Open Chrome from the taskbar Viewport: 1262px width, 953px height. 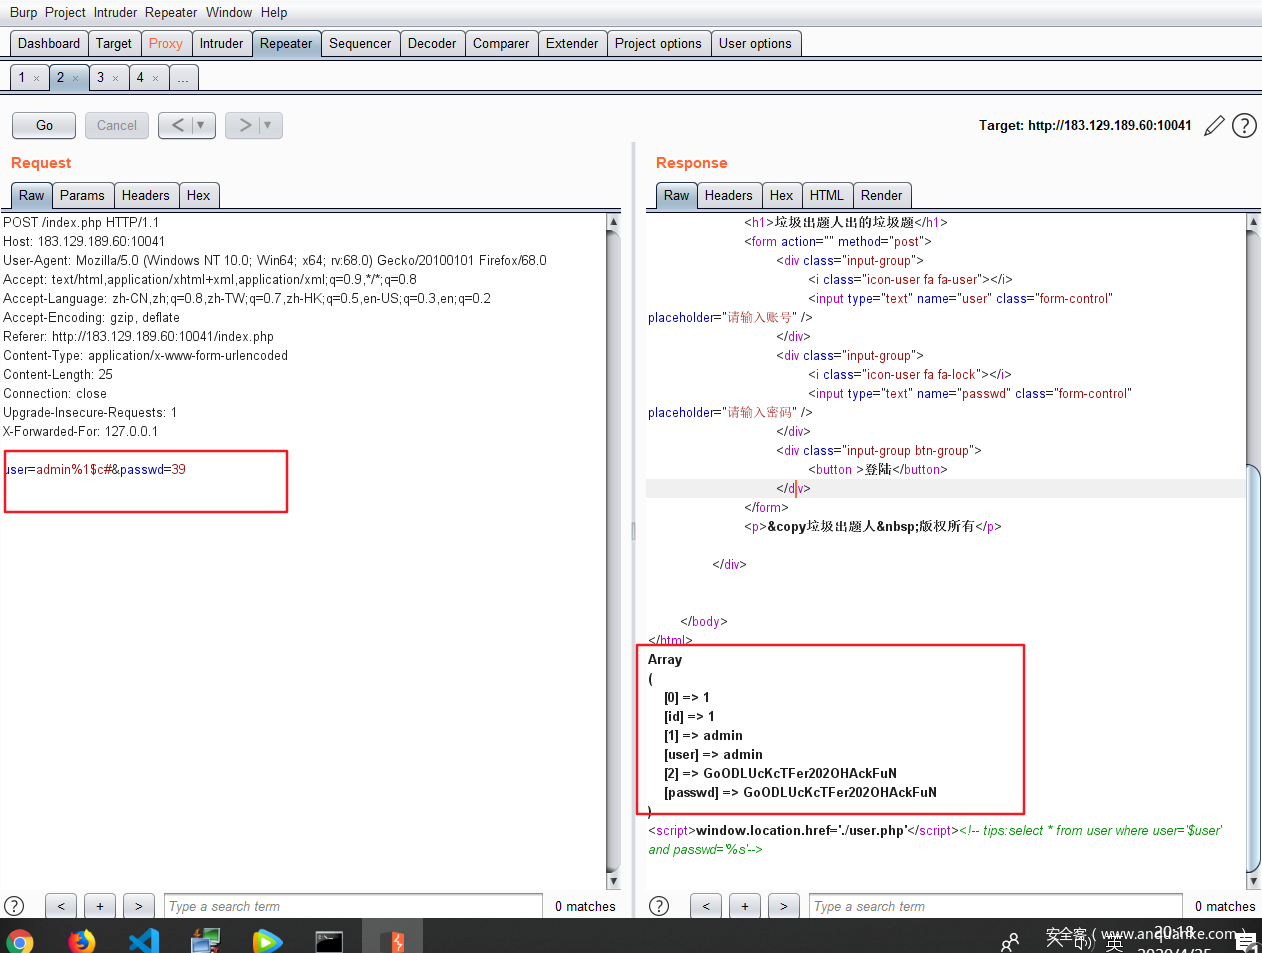(20, 941)
